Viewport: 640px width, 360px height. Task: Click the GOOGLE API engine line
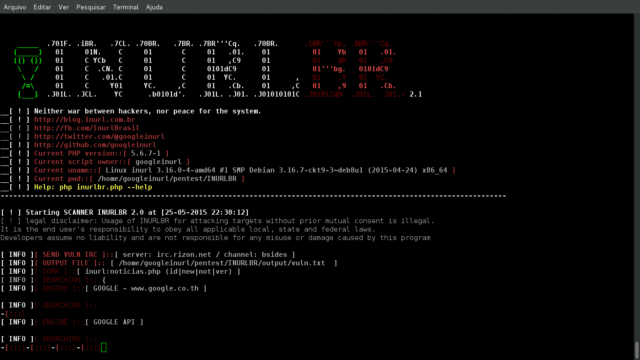click(x=114, y=322)
